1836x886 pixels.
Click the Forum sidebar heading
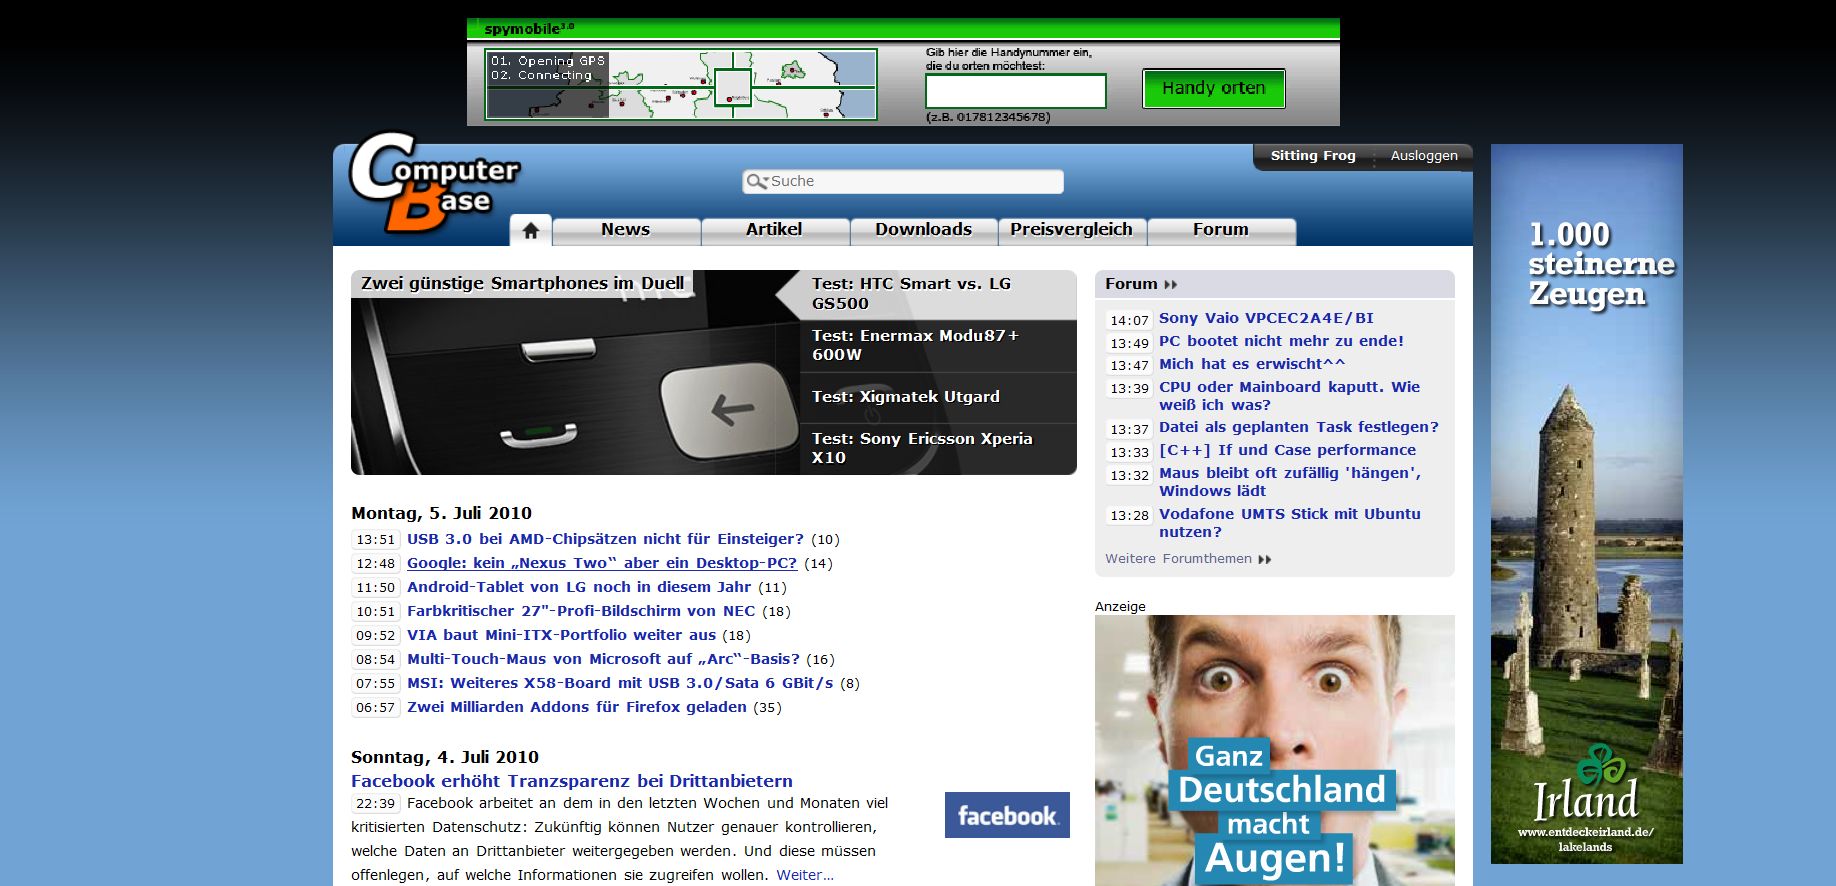pos(1131,284)
